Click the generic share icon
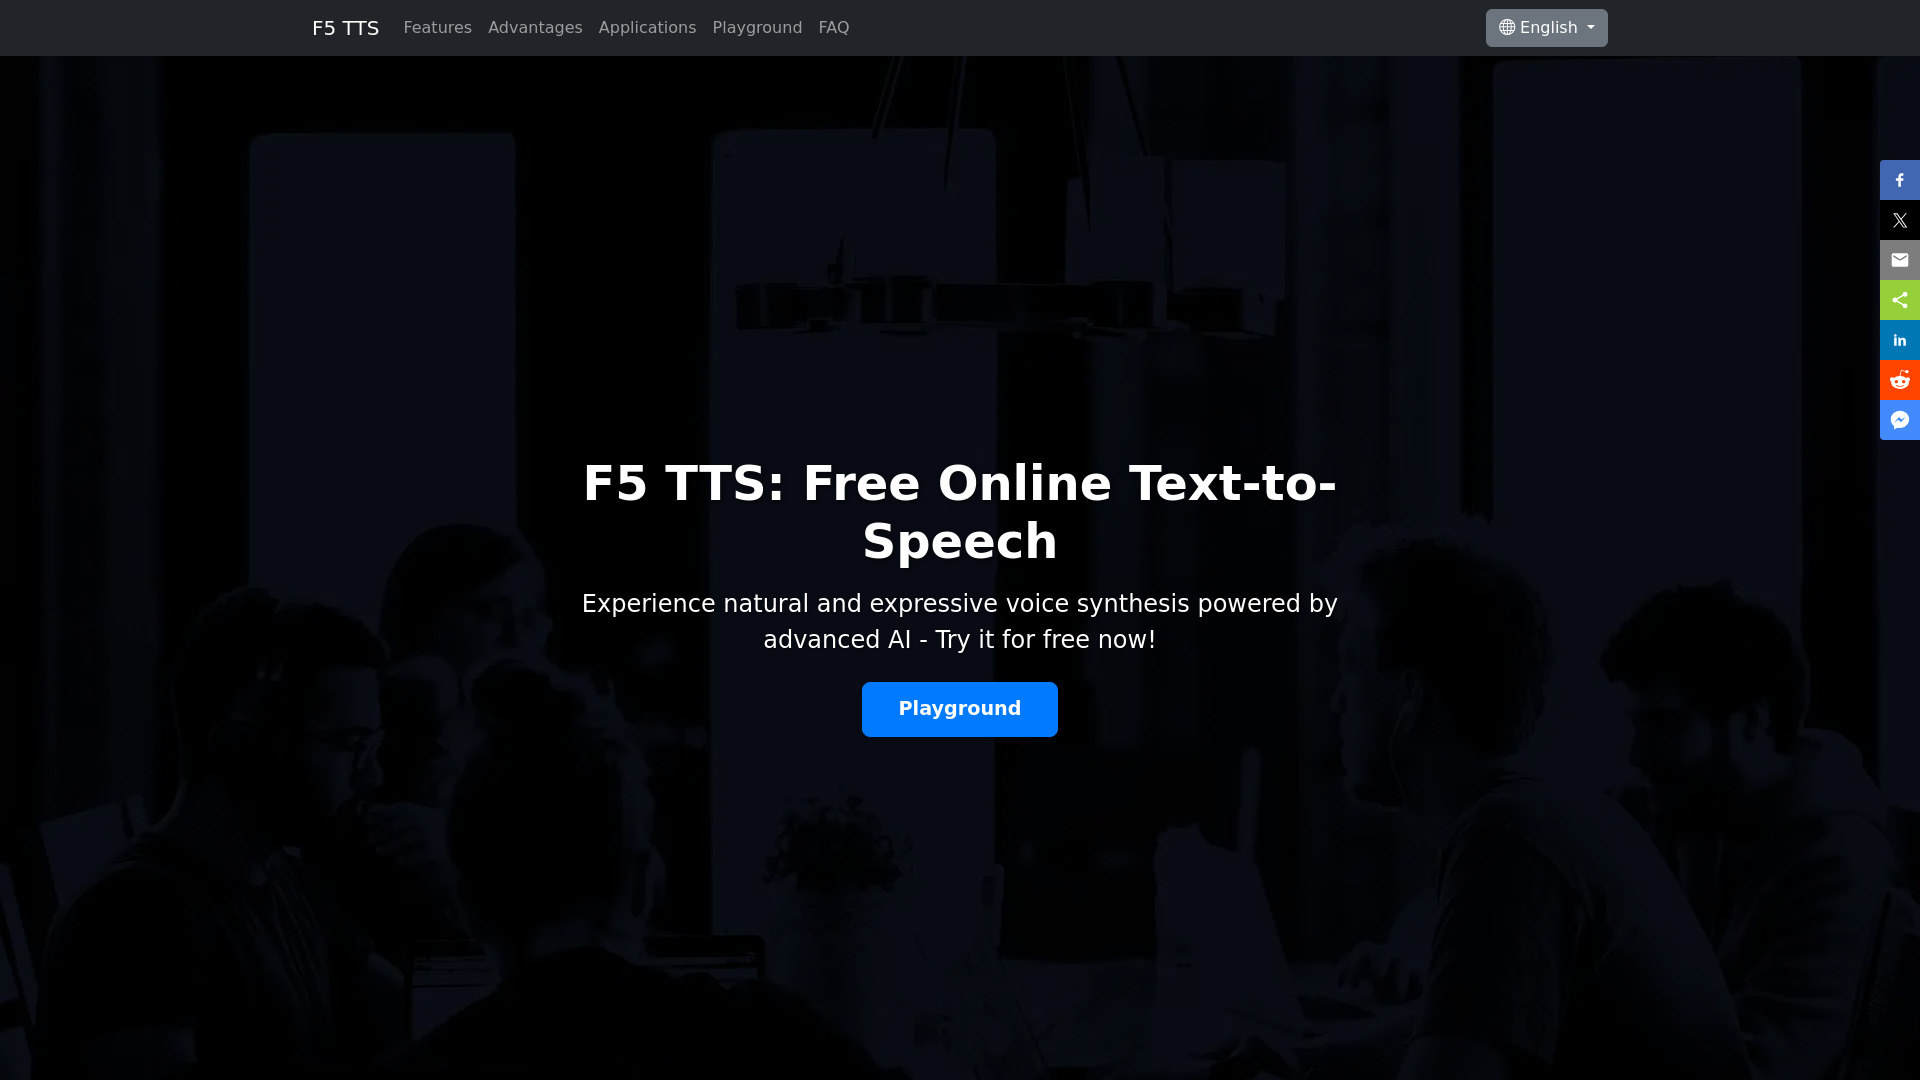1920x1080 pixels. pos(1899,299)
